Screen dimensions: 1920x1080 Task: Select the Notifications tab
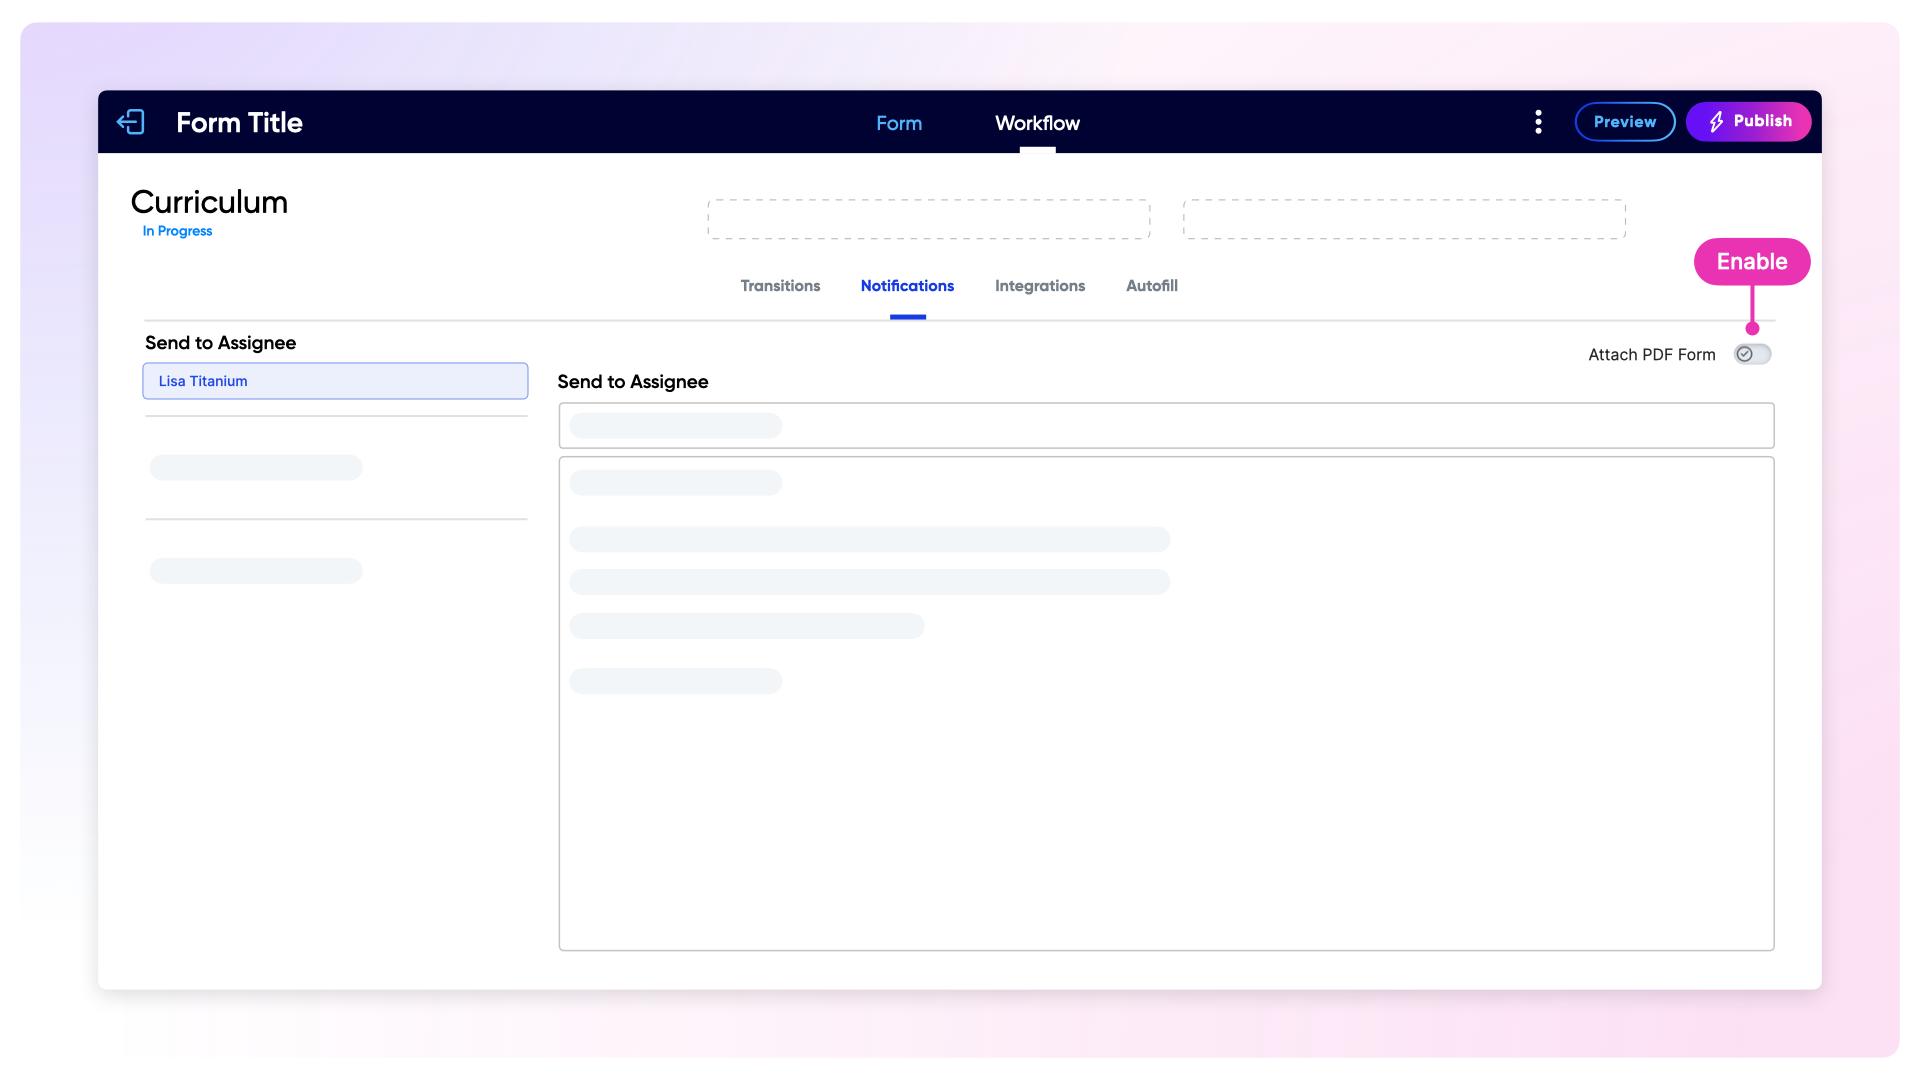tap(907, 286)
